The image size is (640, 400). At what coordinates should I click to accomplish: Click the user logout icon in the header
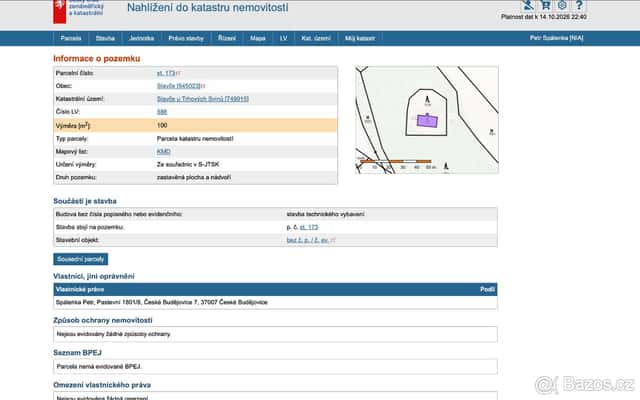(528, 5)
